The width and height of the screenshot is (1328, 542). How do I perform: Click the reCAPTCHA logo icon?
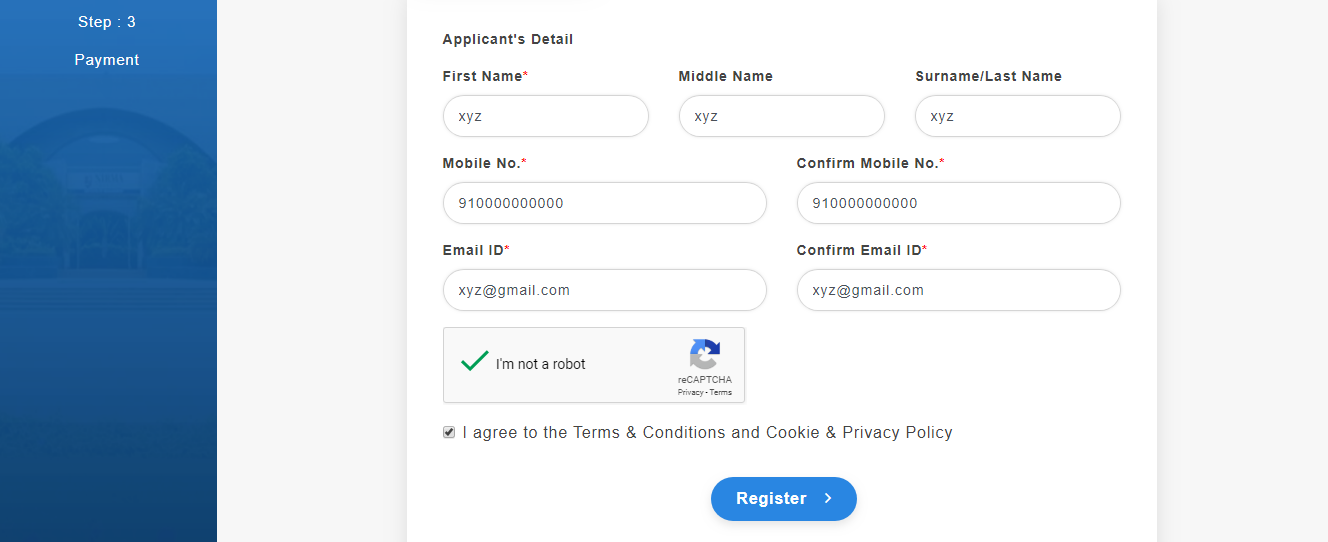coord(704,354)
